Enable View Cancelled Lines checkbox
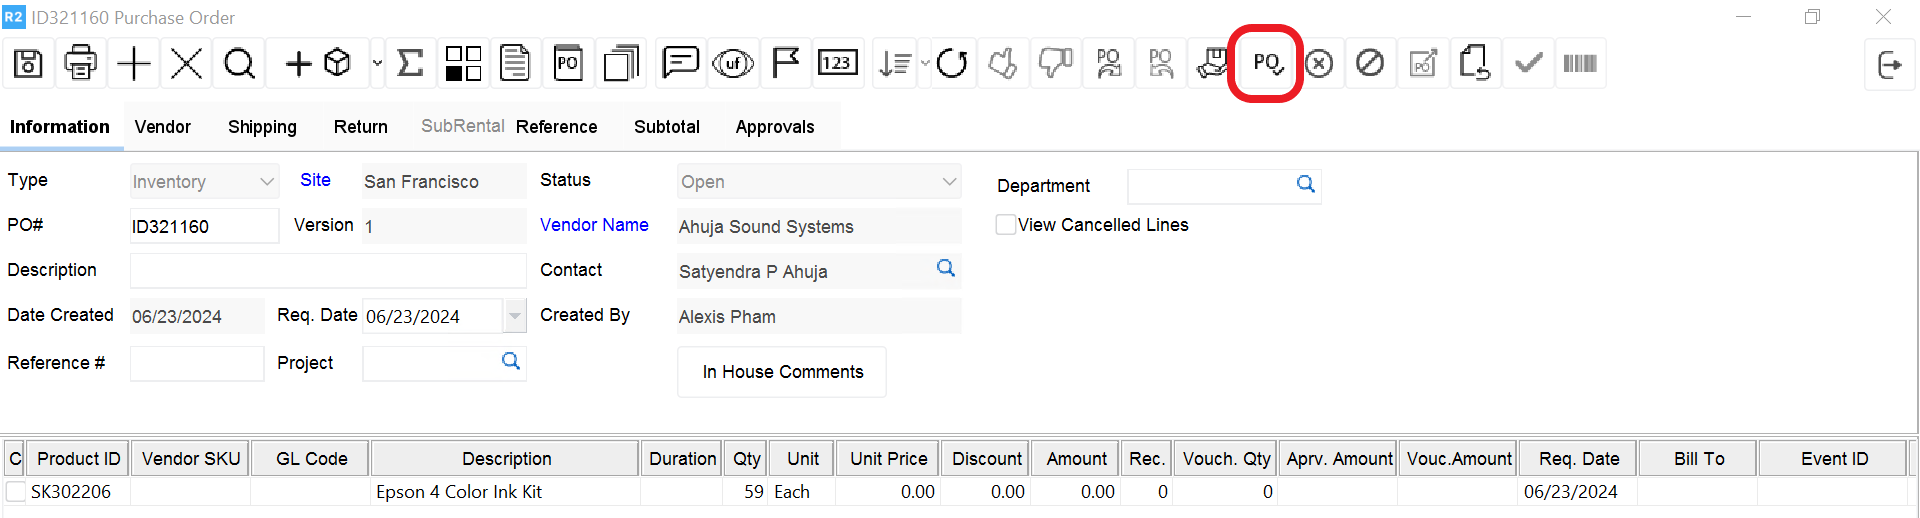The width and height of the screenshot is (1920, 518). click(x=1006, y=225)
